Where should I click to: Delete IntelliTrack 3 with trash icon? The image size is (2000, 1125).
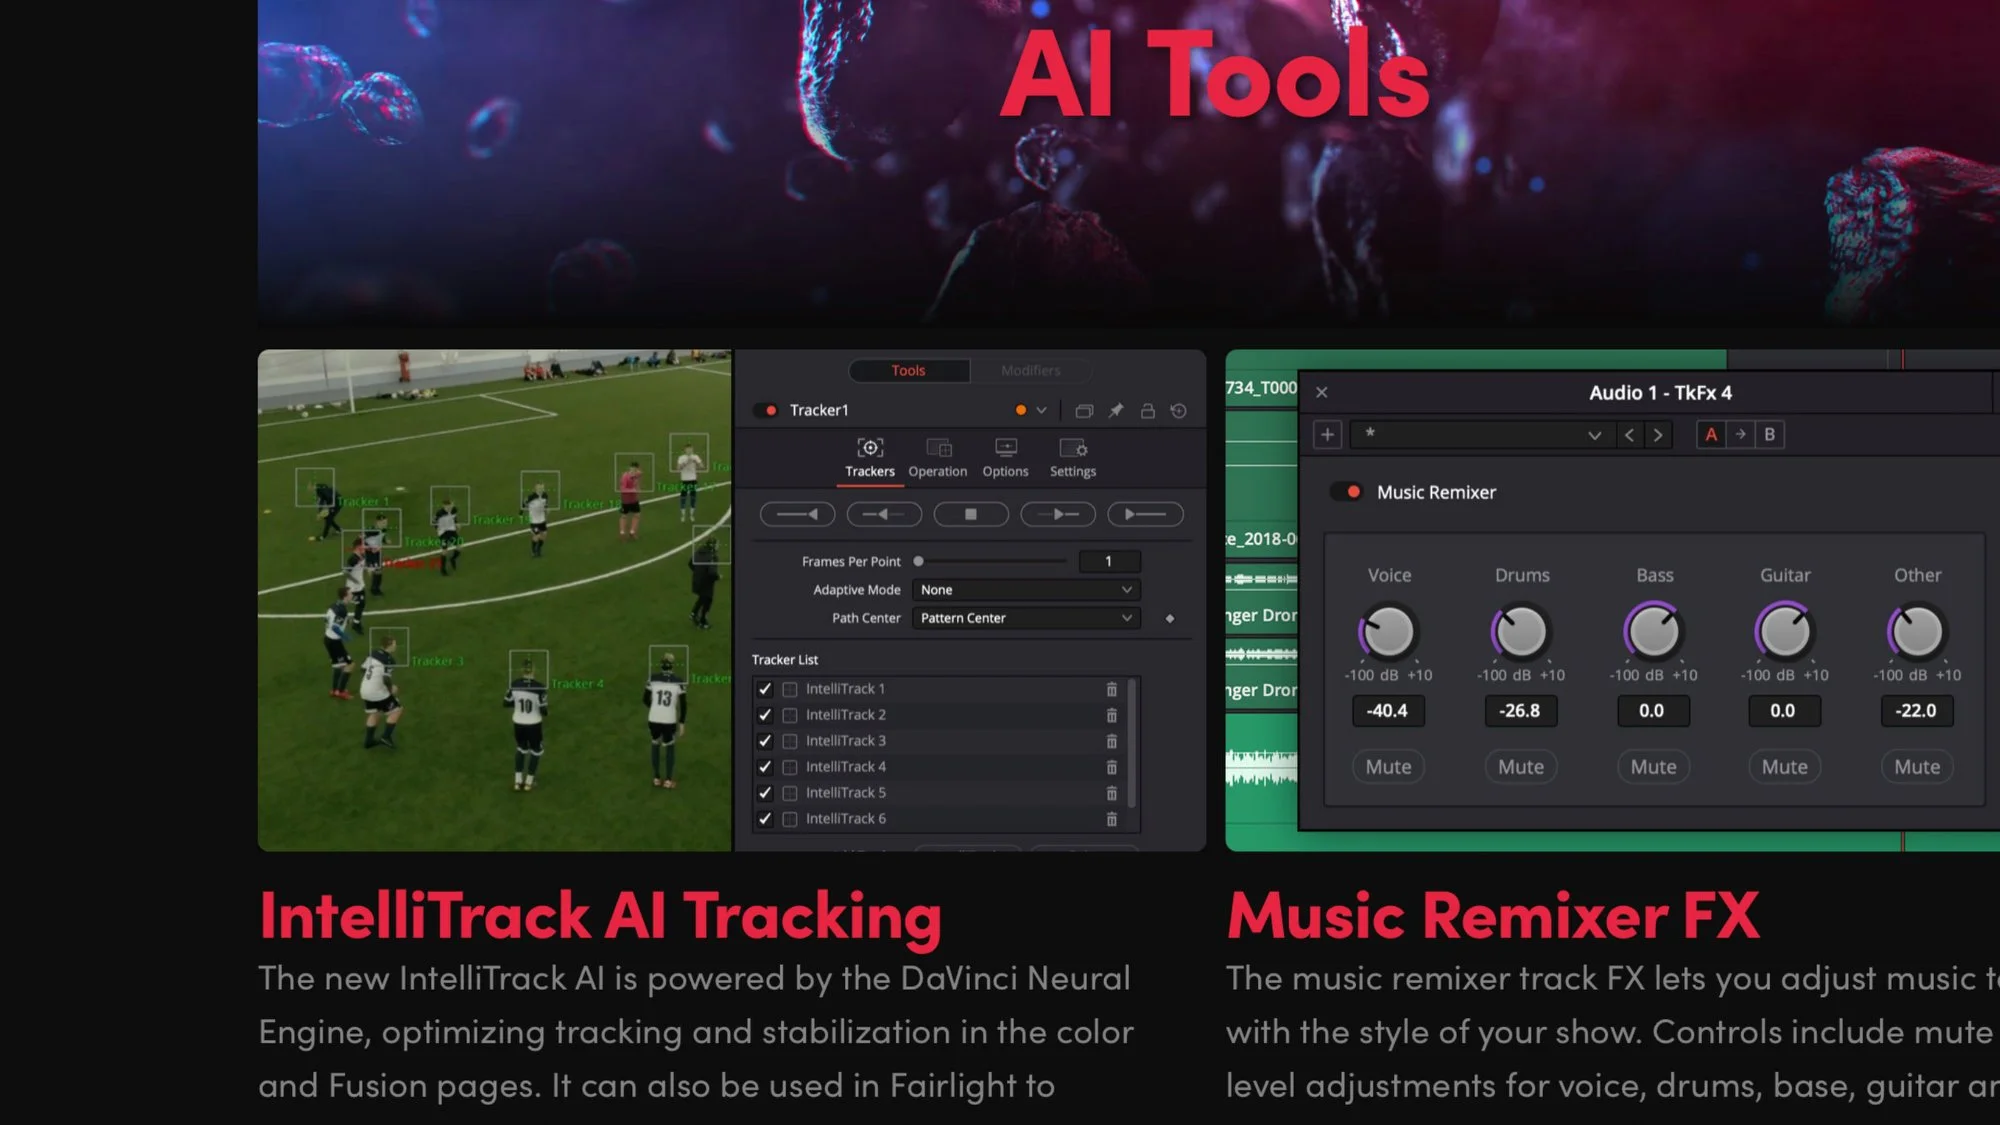(x=1111, y=741)
